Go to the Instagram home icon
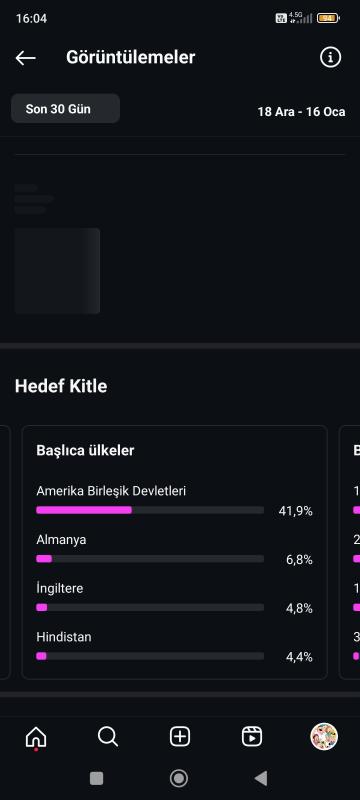The image size is (360, 800). point(36,737)
